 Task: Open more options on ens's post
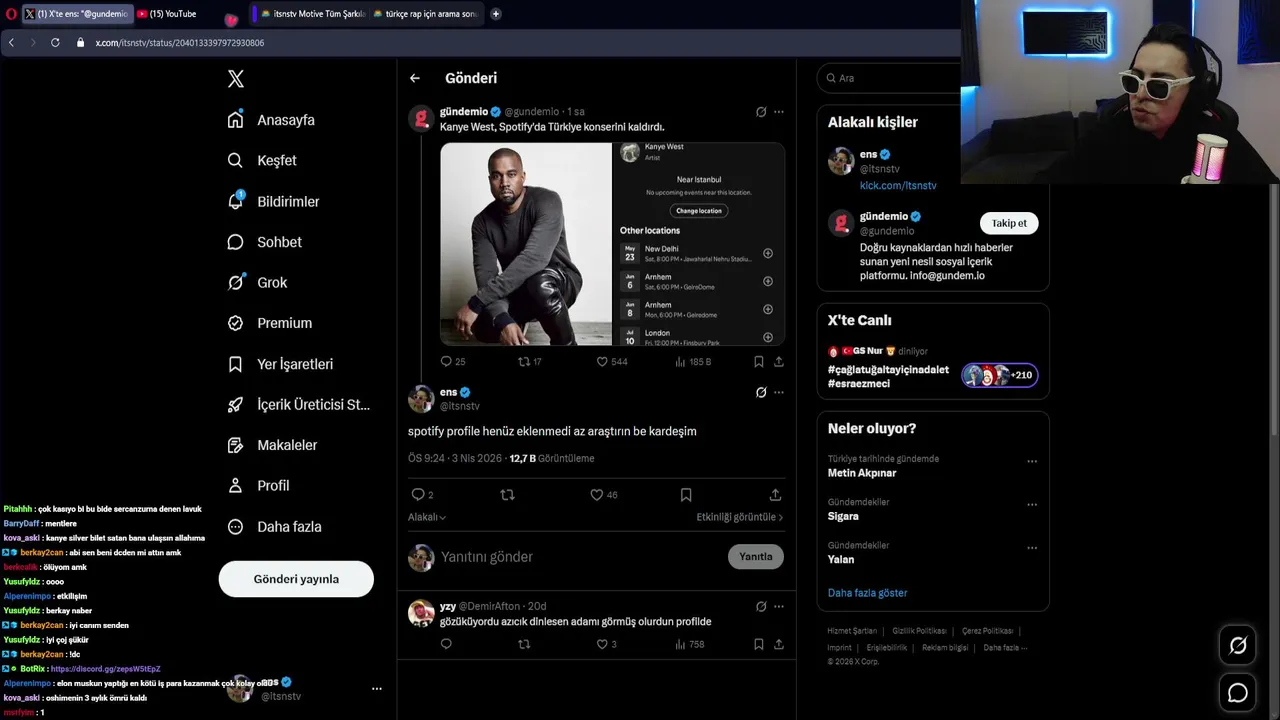pyautogui.click(x=779, y=392)
